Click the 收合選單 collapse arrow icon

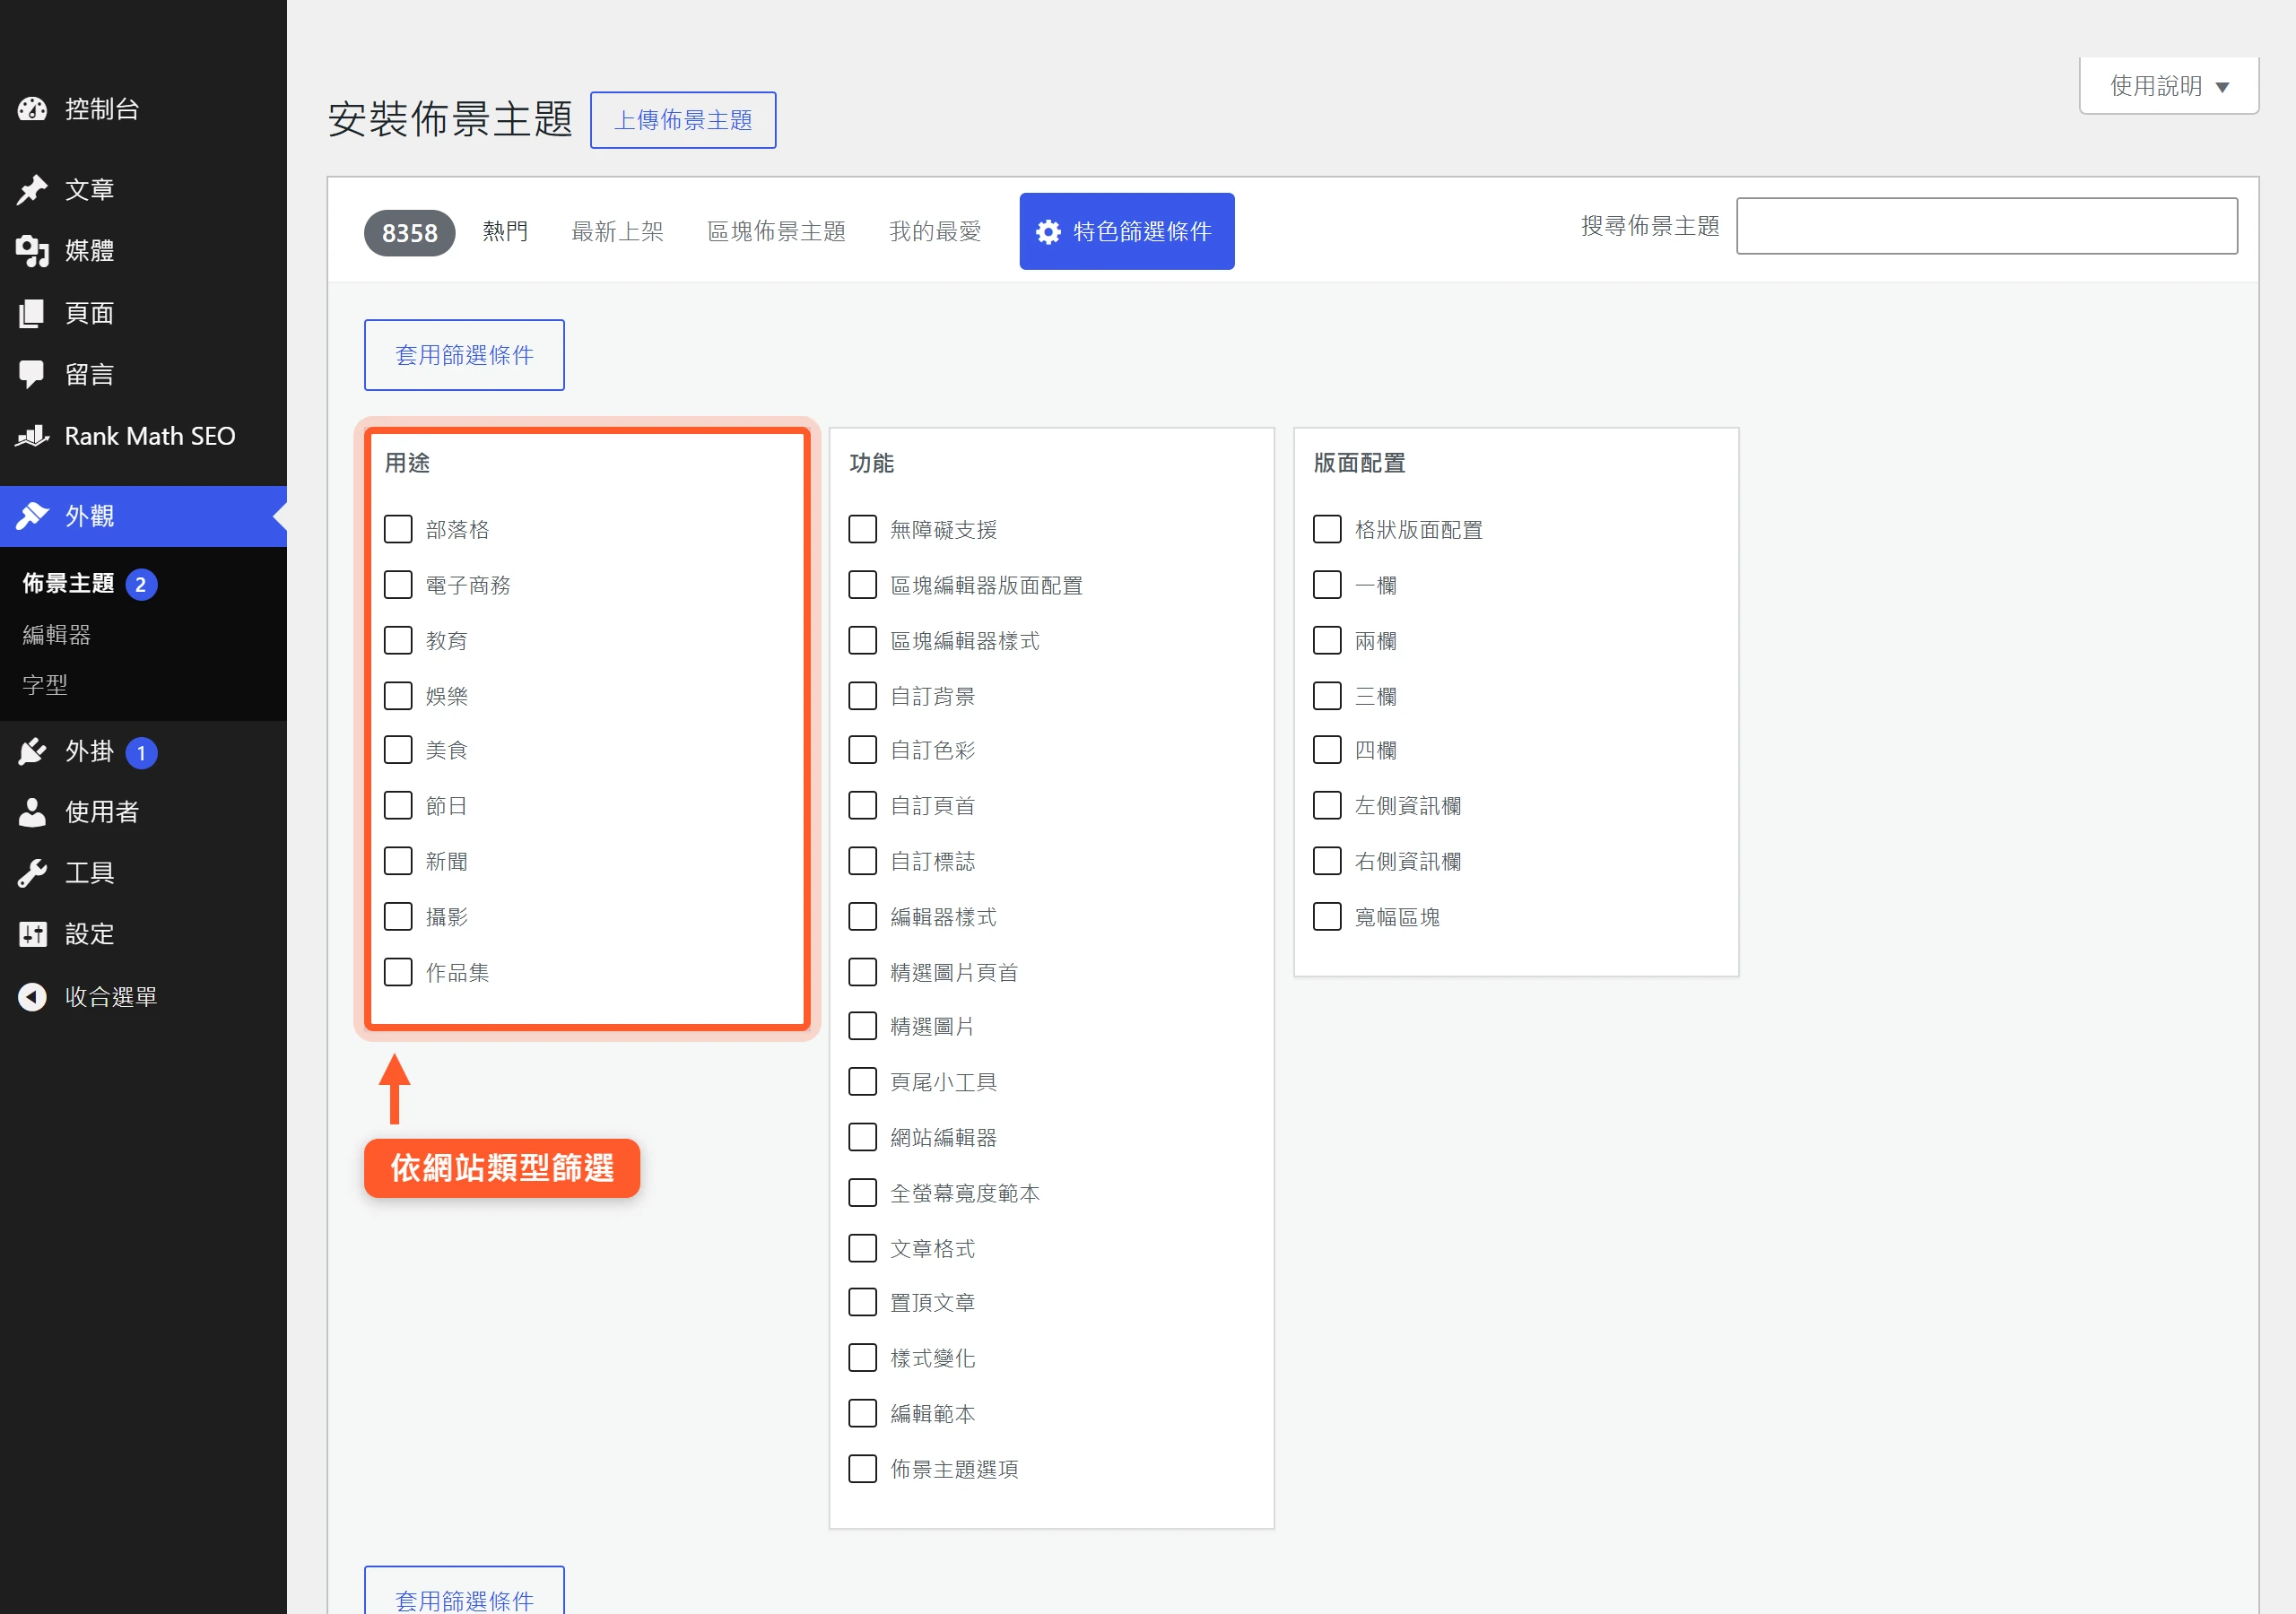point(32,997)
